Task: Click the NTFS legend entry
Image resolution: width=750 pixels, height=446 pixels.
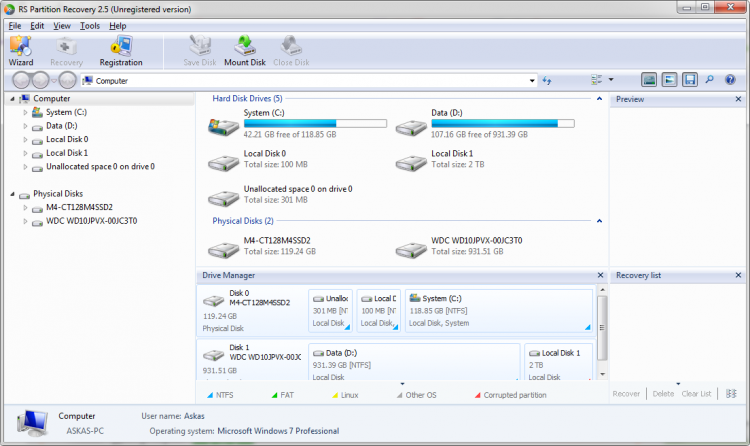Action: pos(221,395)
